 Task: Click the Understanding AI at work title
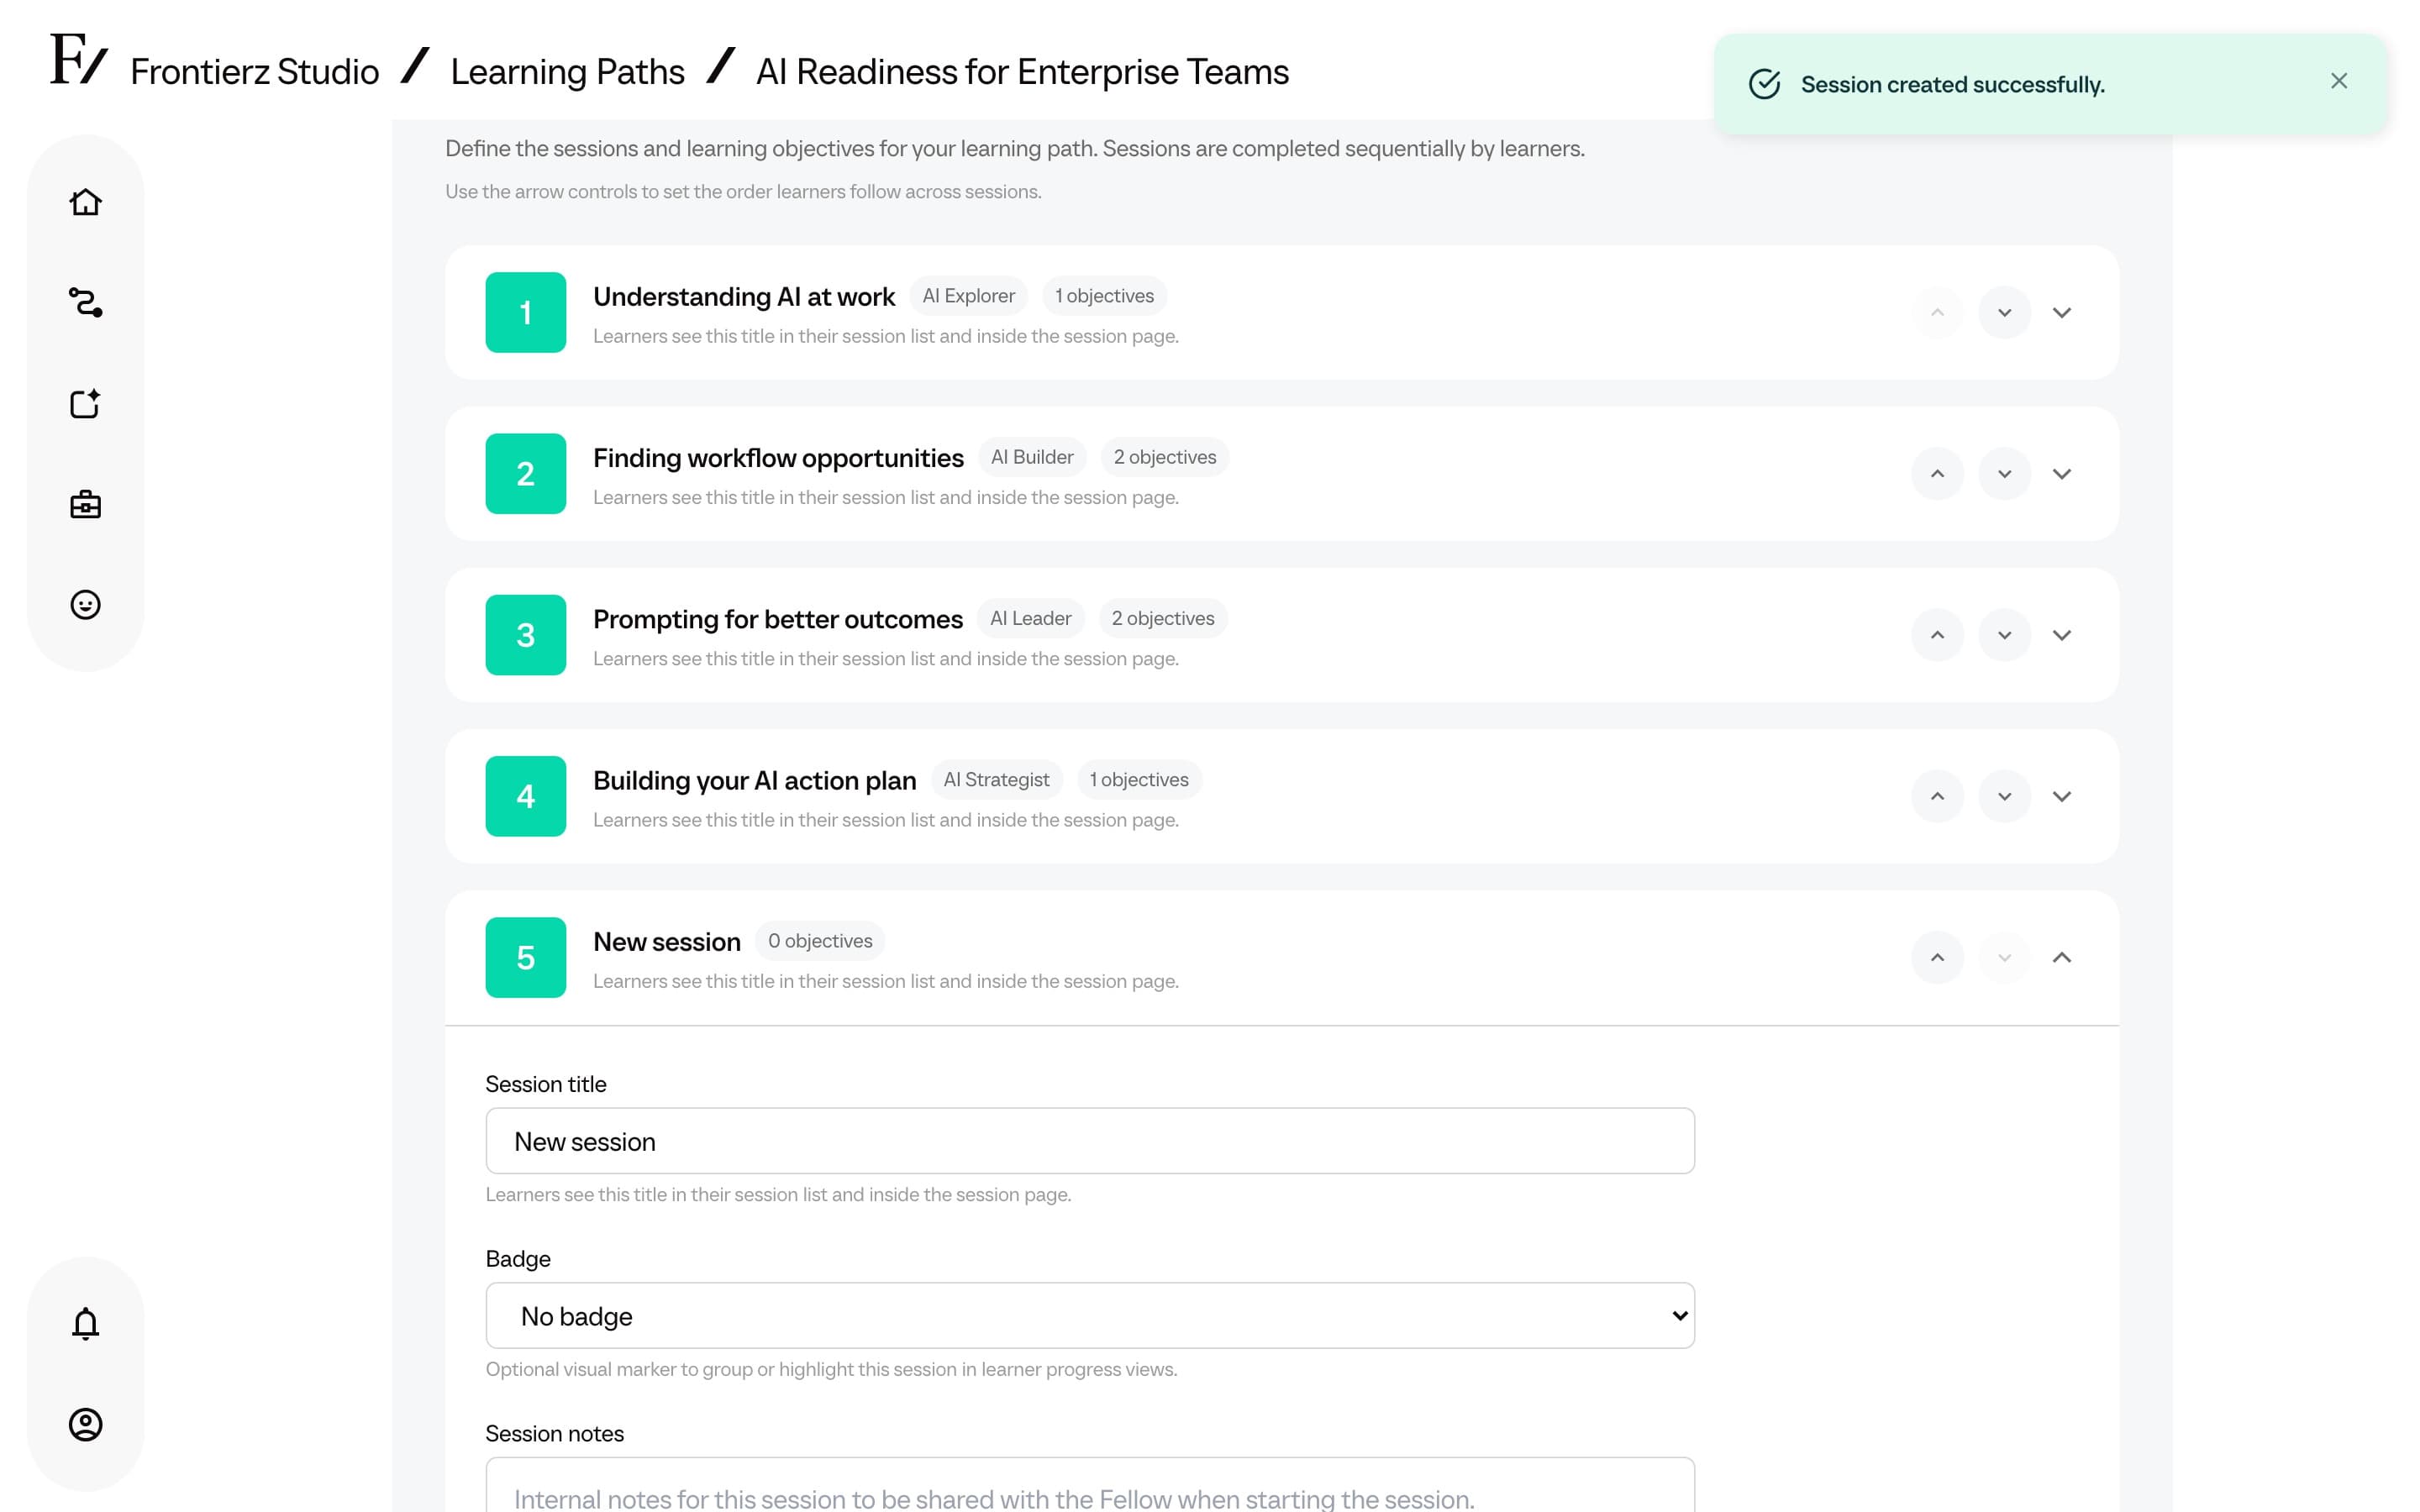click(743, 297)
